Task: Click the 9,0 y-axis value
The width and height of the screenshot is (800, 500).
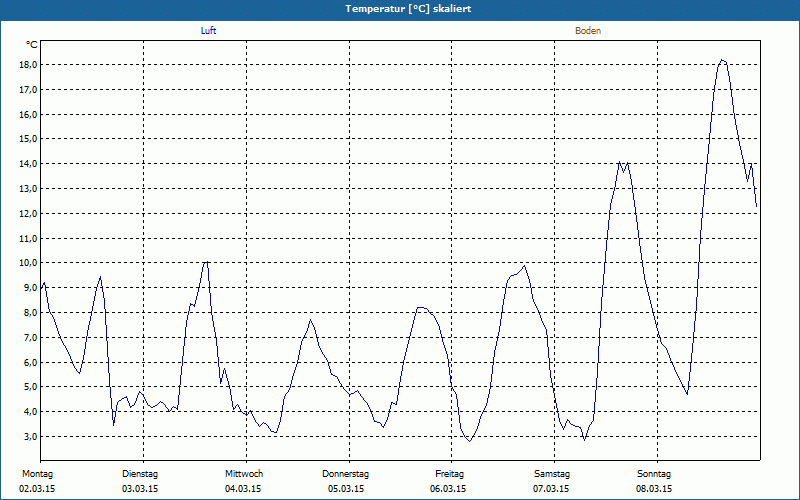Action: tap(31, 288)
